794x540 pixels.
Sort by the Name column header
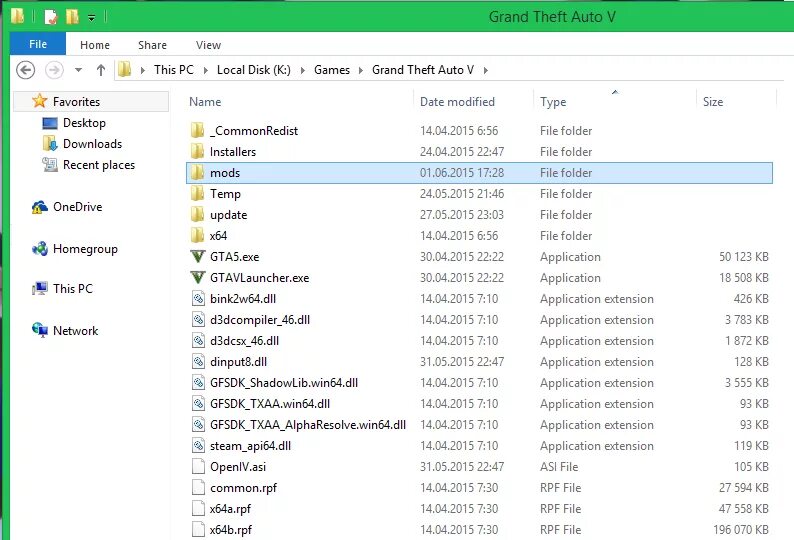coord(205,101)
